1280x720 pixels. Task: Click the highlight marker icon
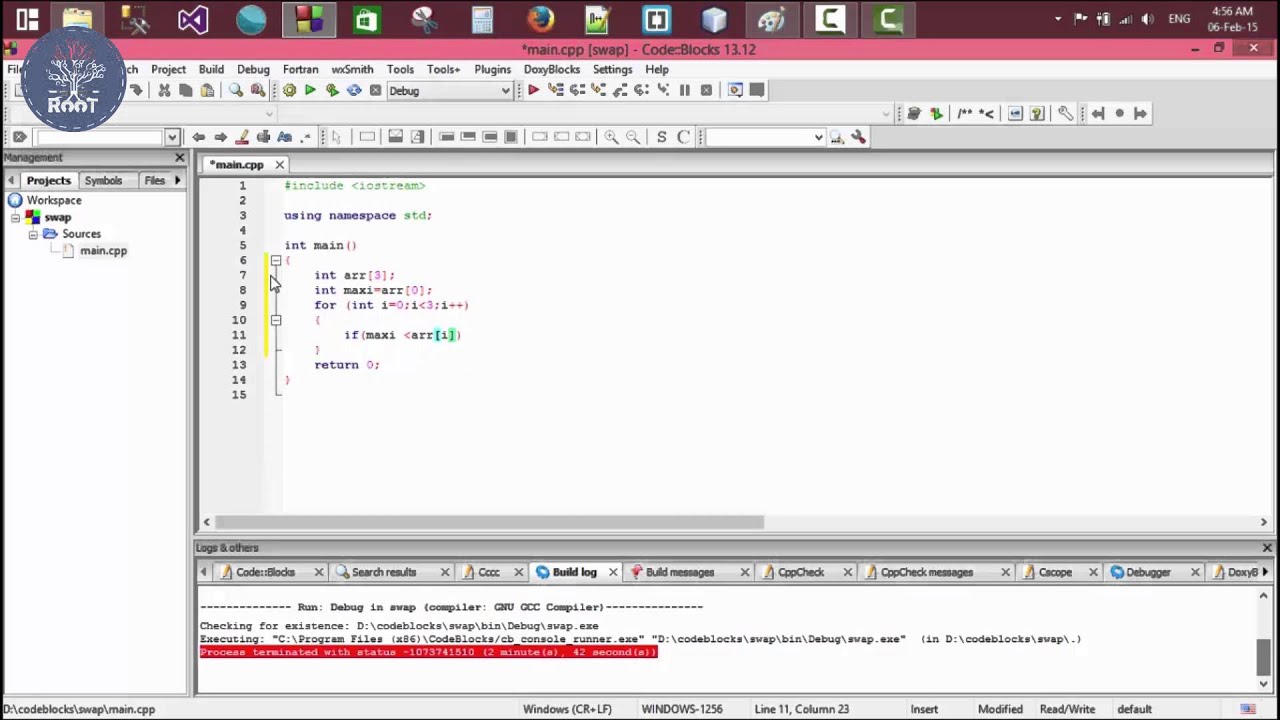pyautogui.click(x=242, y=137)
